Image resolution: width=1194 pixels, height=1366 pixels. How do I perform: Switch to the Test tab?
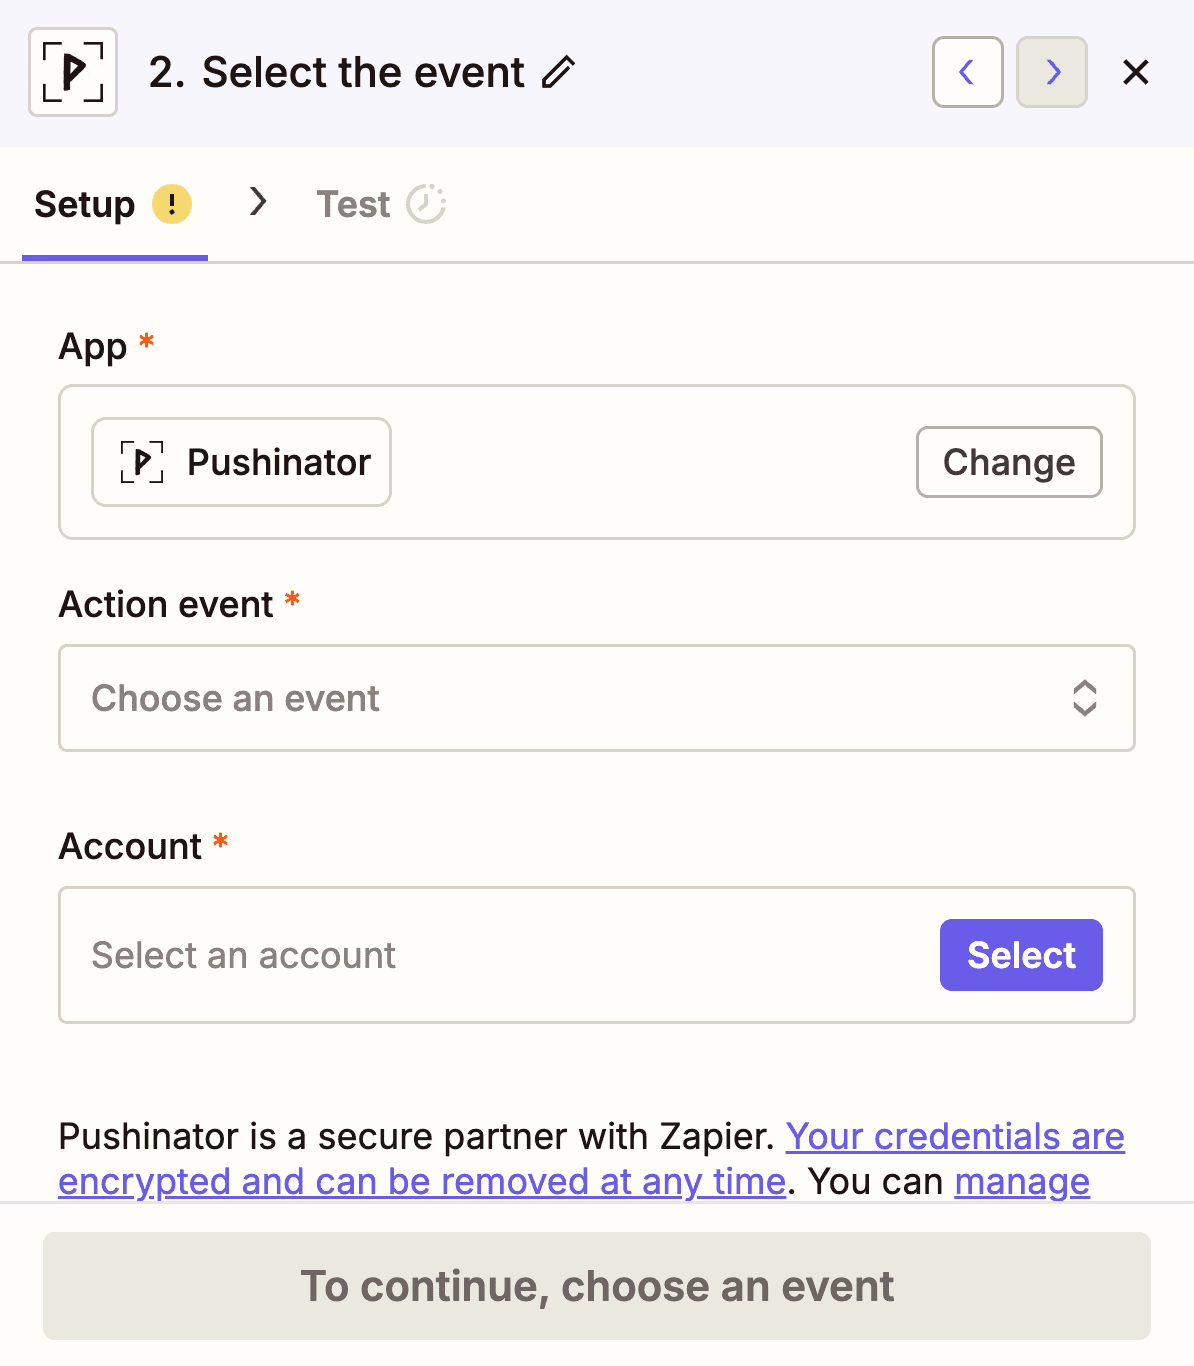[x=353, y=203]
